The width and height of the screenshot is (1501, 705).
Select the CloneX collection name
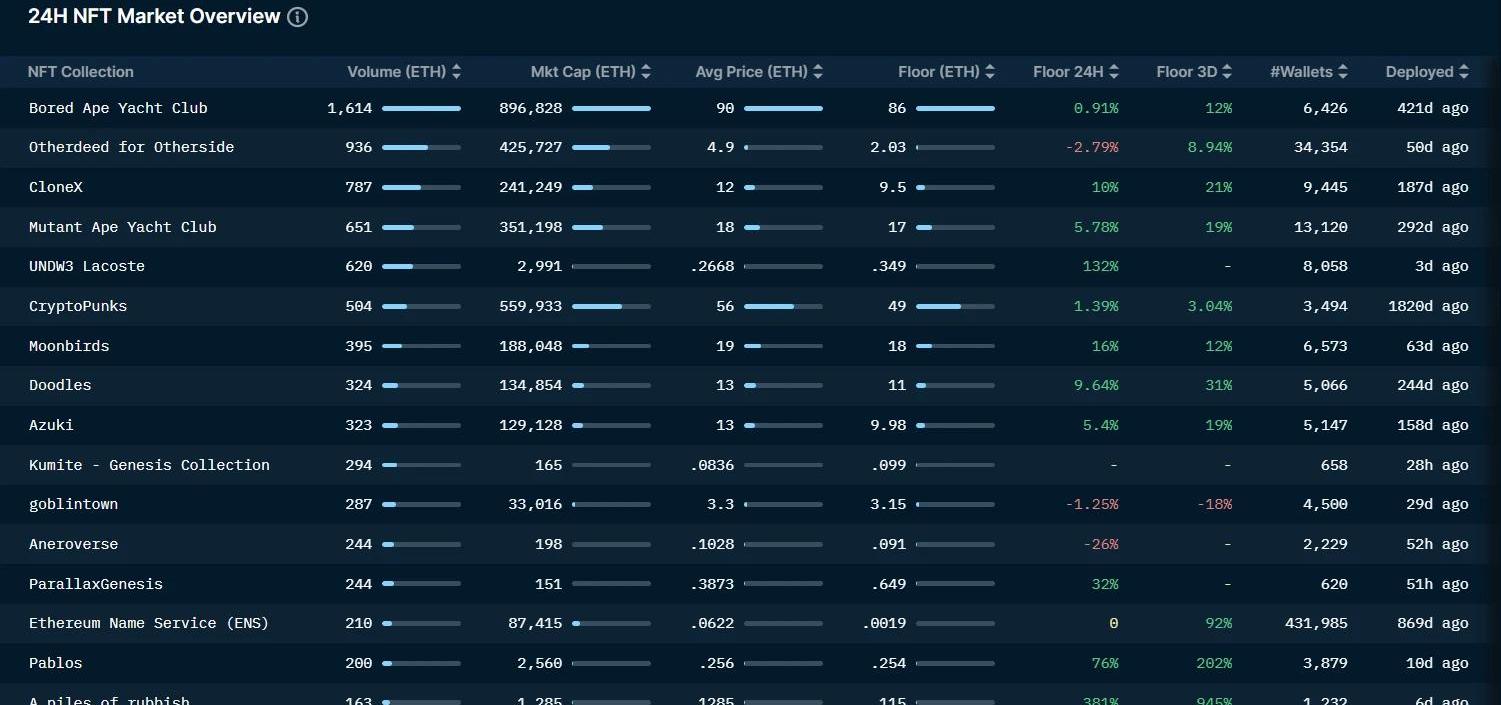pyautogui.click(x=56, y=187)
